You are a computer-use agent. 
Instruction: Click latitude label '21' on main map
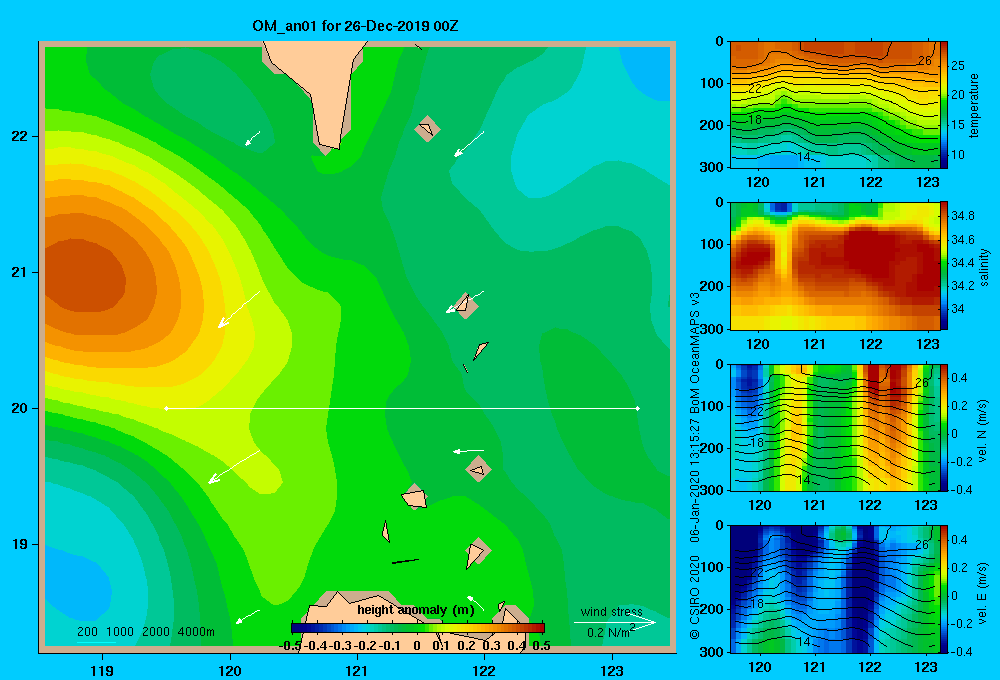pyautogui.click(x=20, y=272)
